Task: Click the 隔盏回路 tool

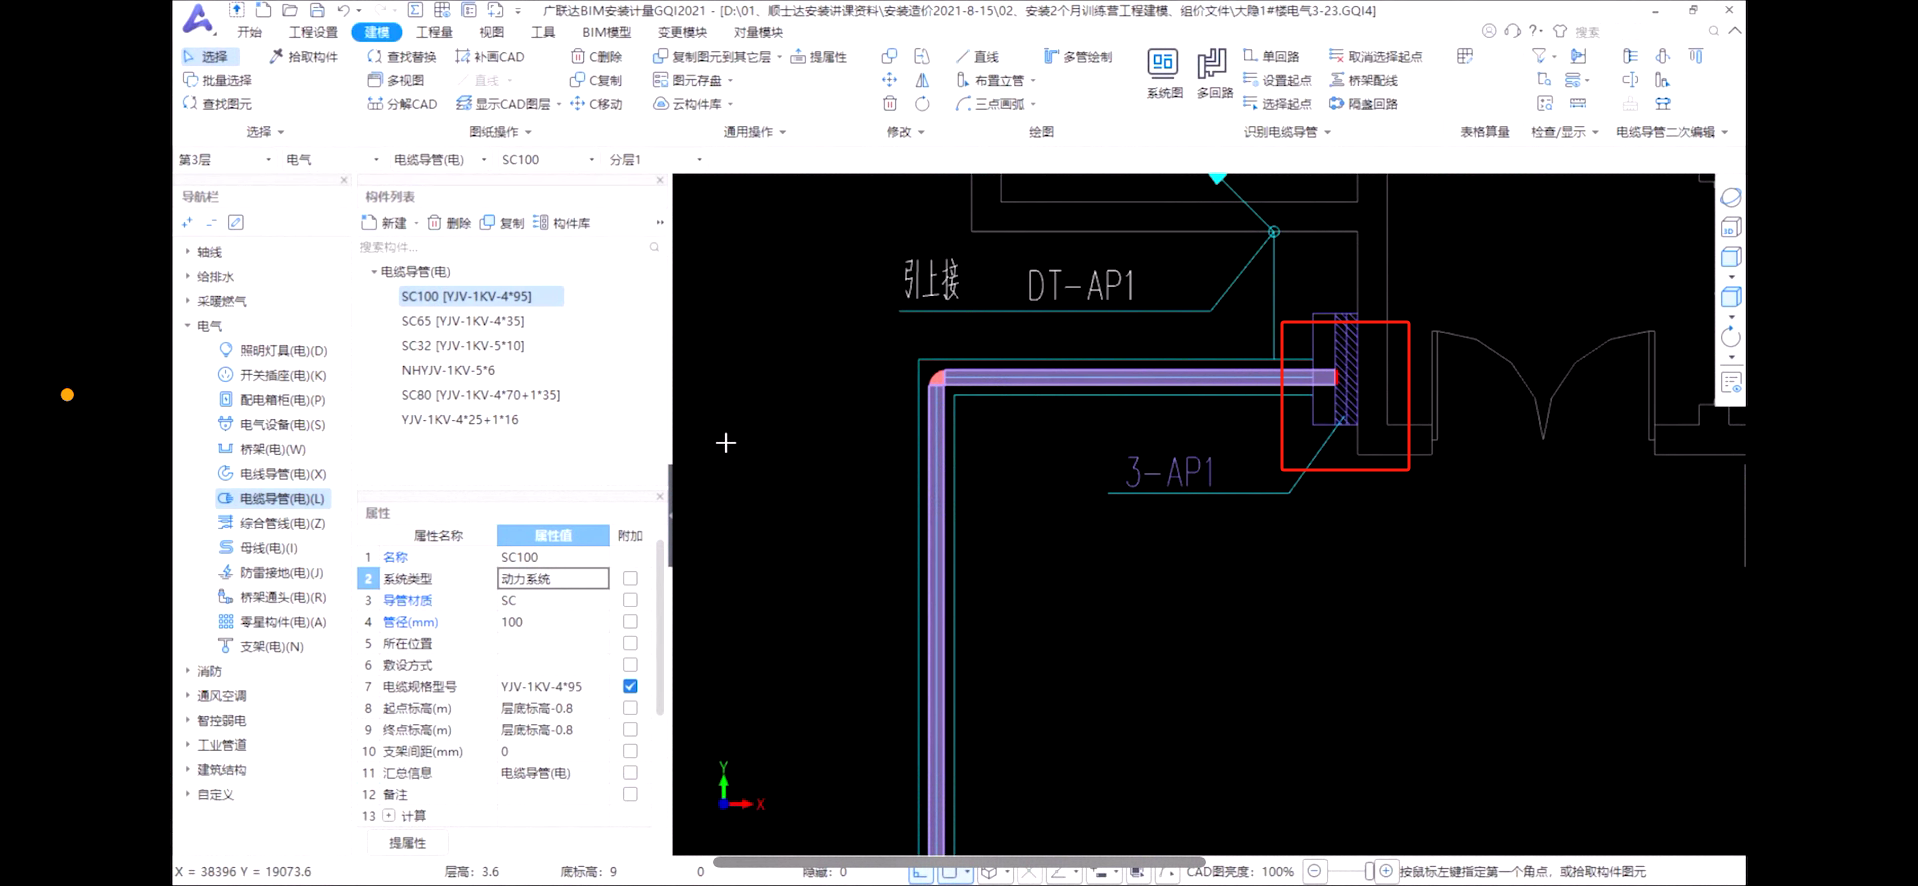Action: click(x=1363, y=104)
